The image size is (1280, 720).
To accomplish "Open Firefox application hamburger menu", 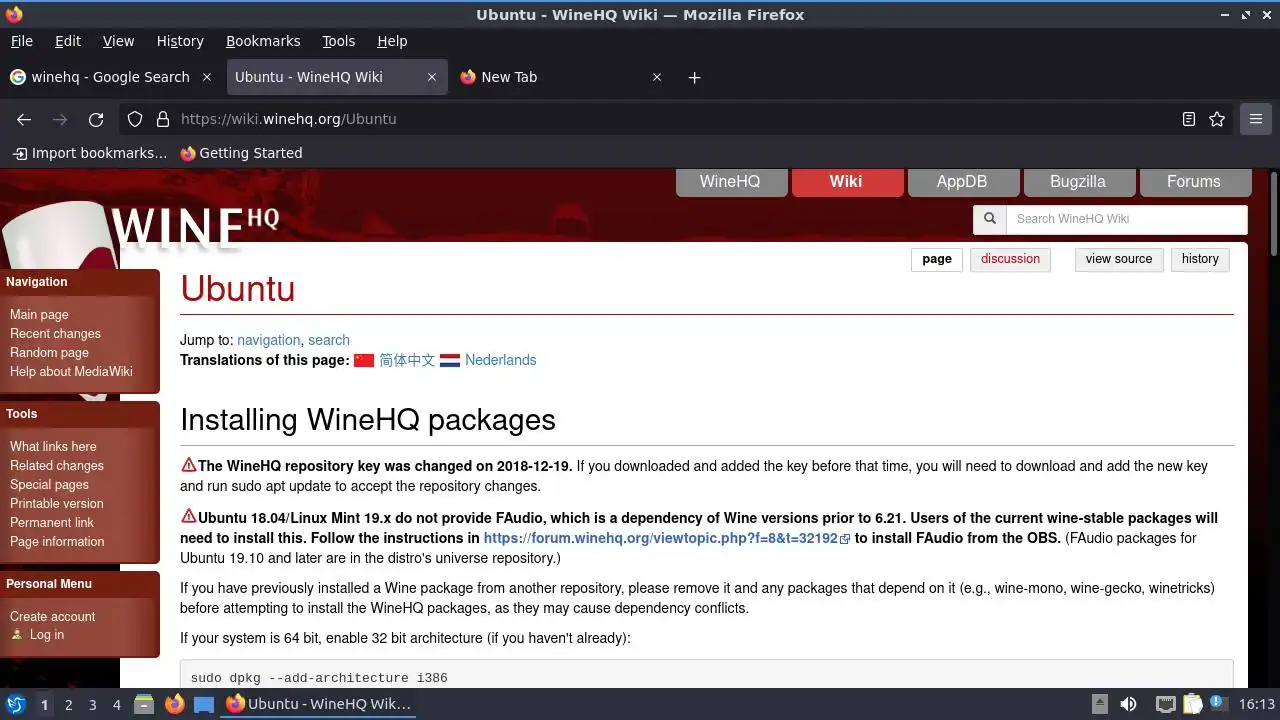I will pyautogui.click(x=1256, y=119).
